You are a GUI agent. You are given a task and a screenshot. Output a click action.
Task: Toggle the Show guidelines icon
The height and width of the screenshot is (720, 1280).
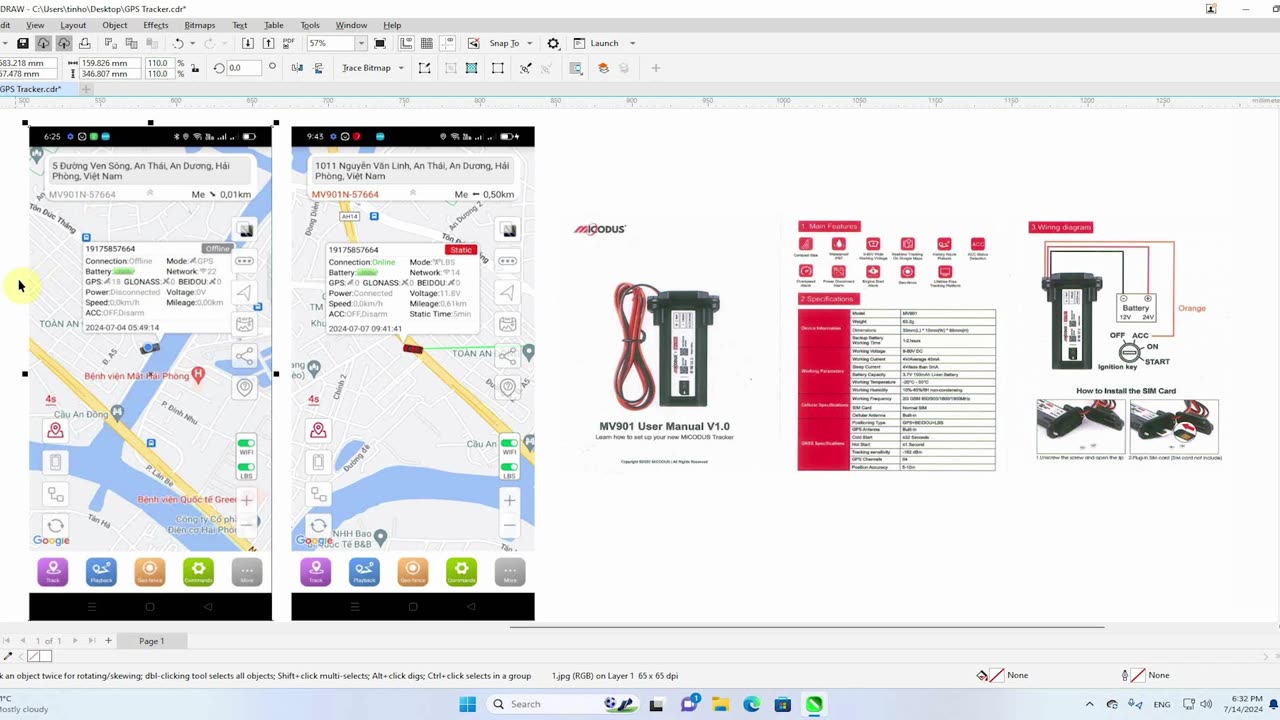point(447,43)
